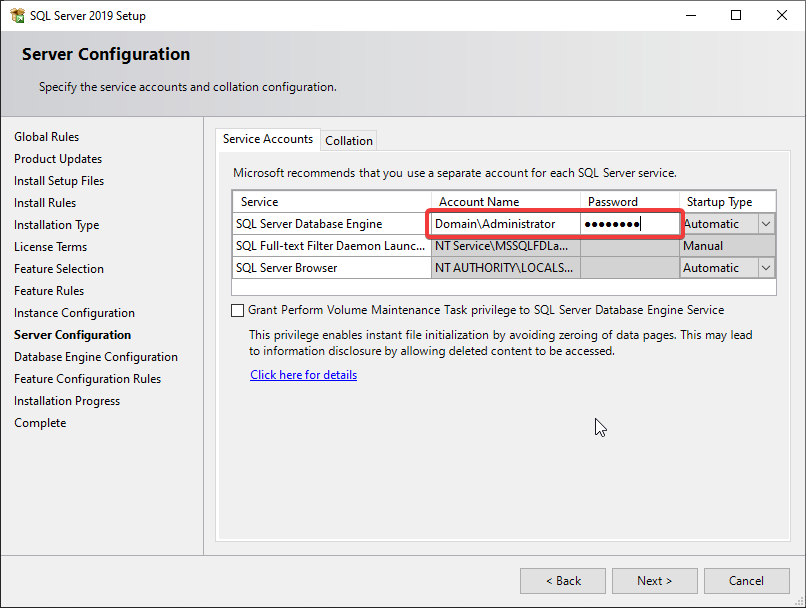Click Complete step in sidebar

pos(40,423)
